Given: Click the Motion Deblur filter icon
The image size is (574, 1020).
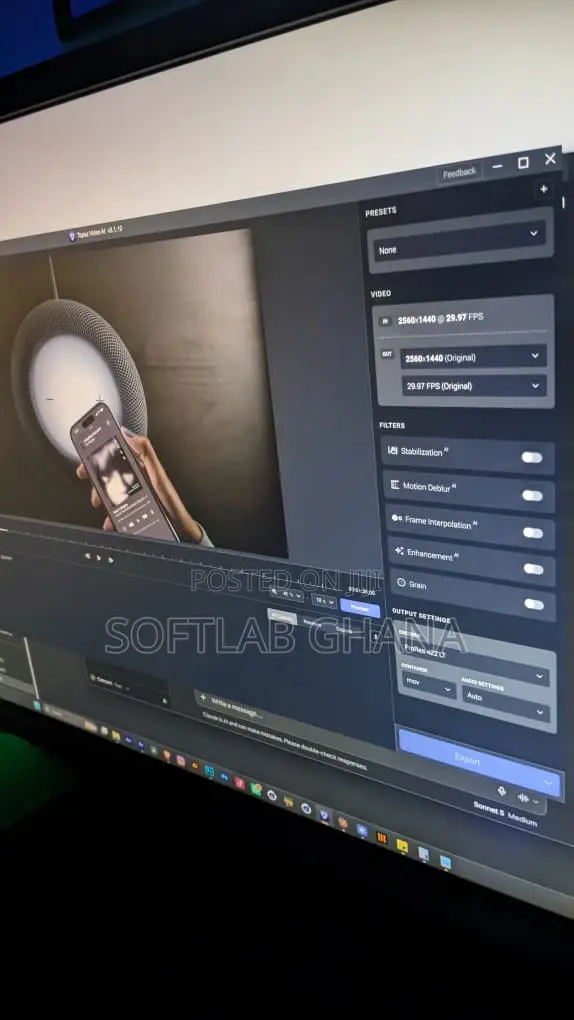Looking at the screenshot, I should 394,485.
